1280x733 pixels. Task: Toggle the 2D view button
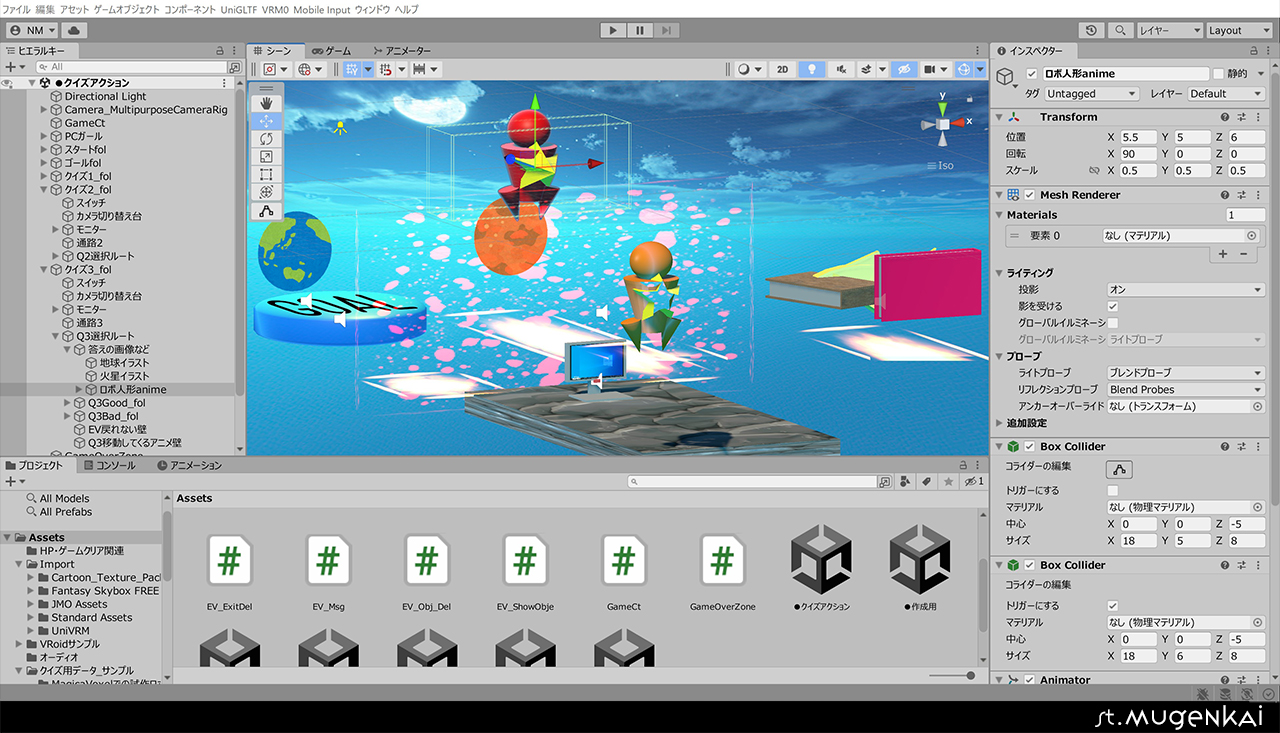782,69
